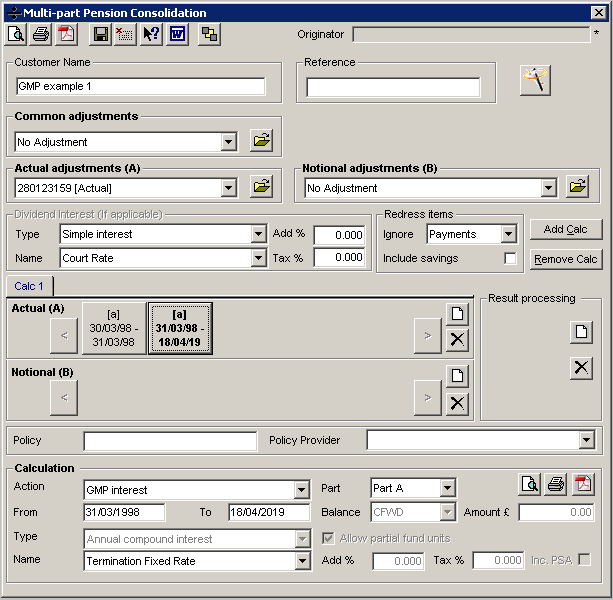Screen dimensions: 613x600
Task: Click the Calculation Add % field
Action: 398,561
